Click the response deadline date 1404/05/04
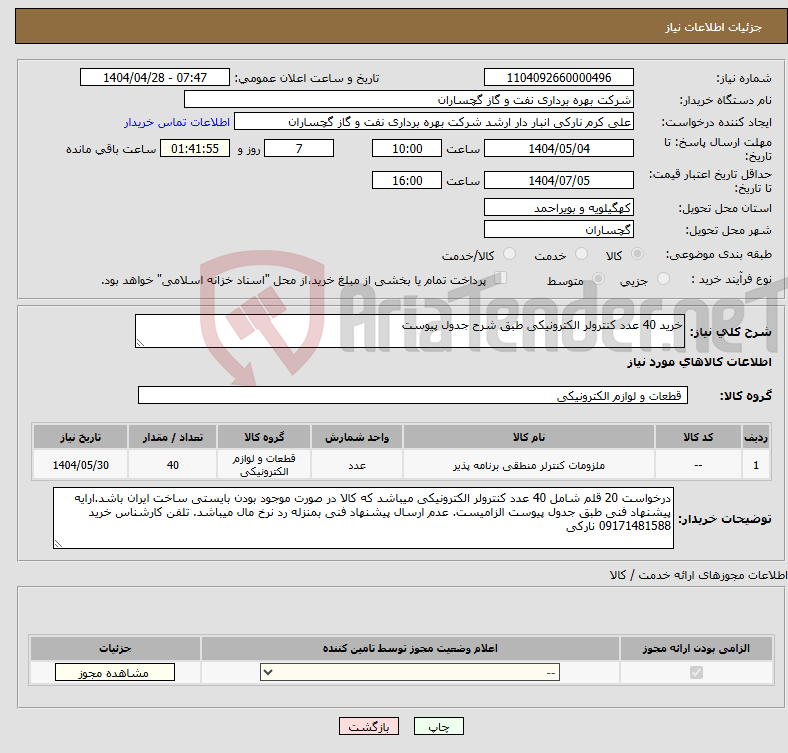The height and width of the screenshot is (753, 788). coord(558,148)
